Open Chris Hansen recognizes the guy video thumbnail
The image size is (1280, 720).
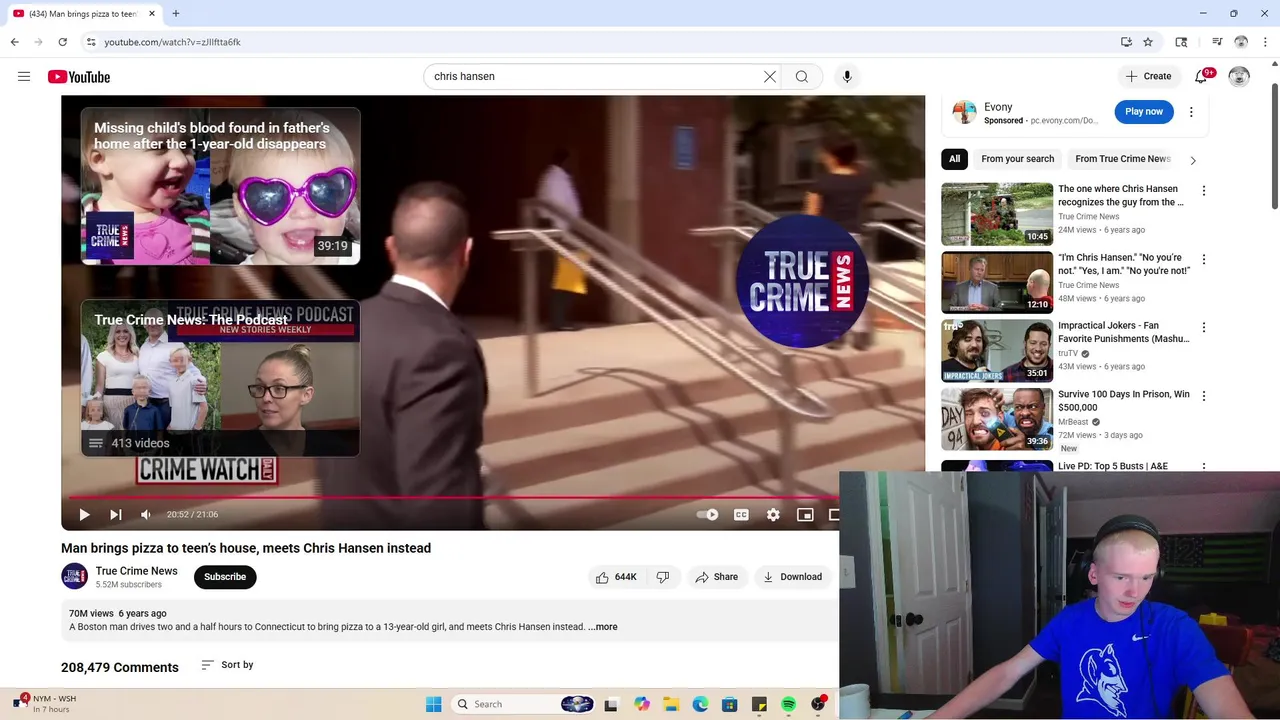(x=997, y=214)
